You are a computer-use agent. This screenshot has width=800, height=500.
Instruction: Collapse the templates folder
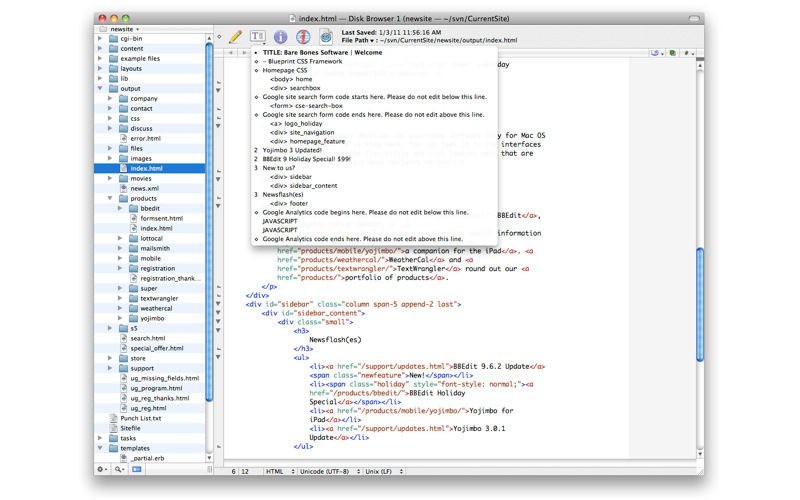tap(100, 448)
